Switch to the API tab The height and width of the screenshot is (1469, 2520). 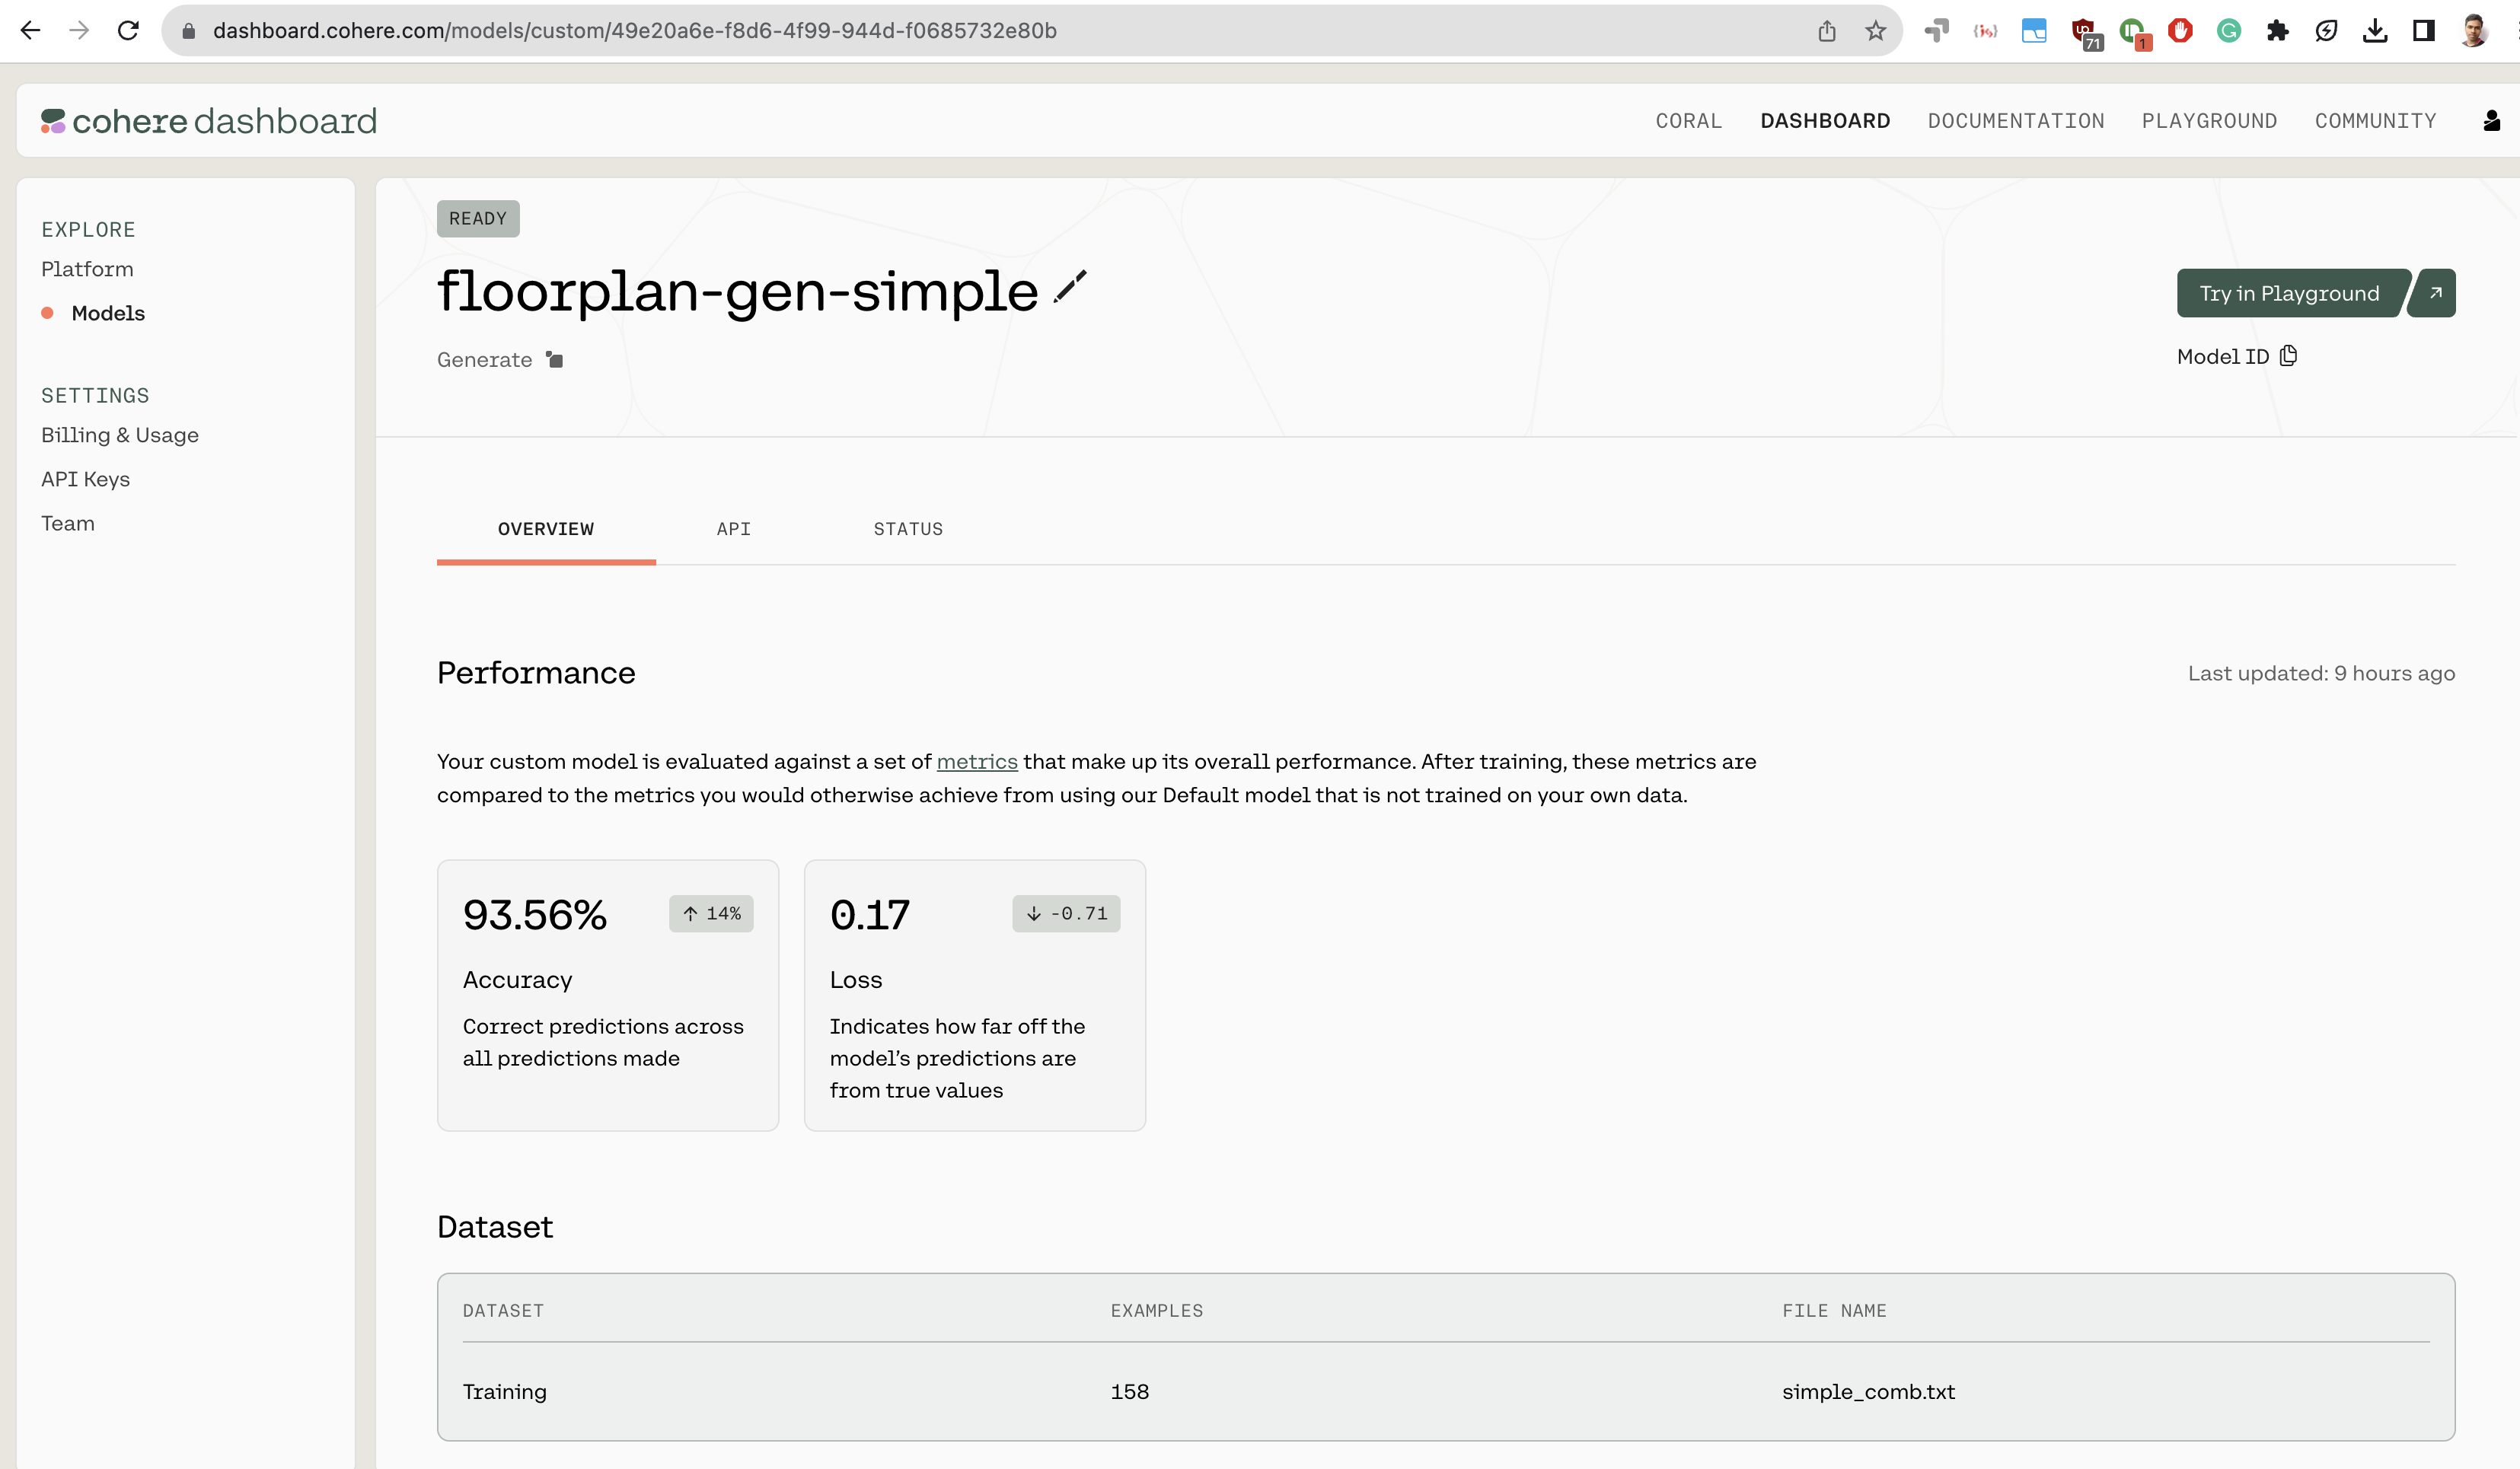pos(733,529)
